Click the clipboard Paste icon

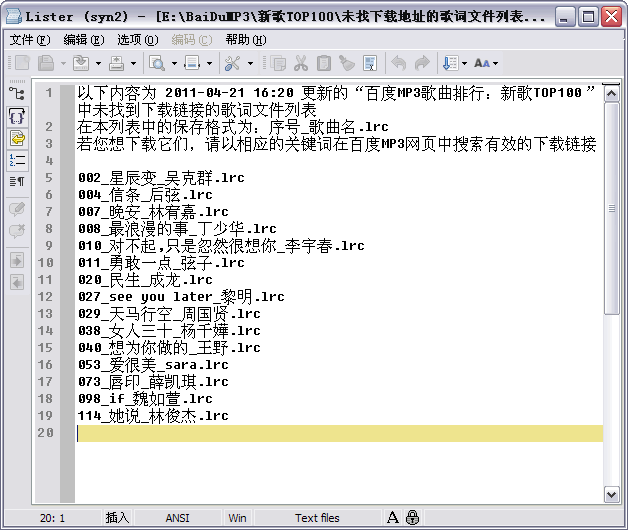click(324, 63)
